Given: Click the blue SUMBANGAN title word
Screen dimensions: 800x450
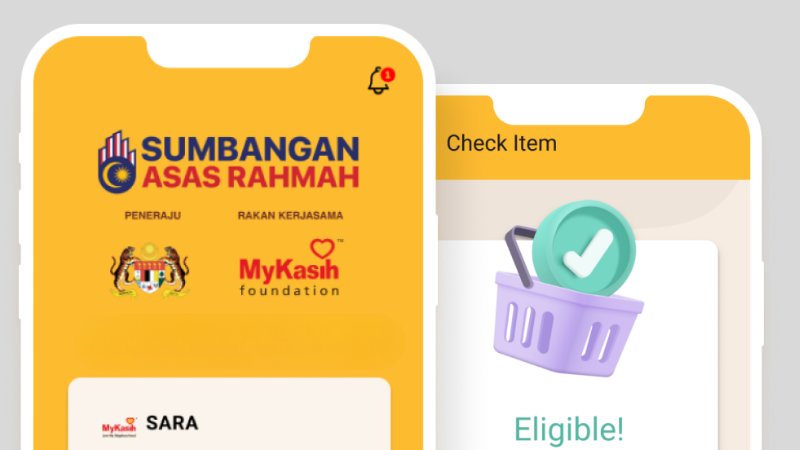Looking at the screenshot, I should 250,149.
